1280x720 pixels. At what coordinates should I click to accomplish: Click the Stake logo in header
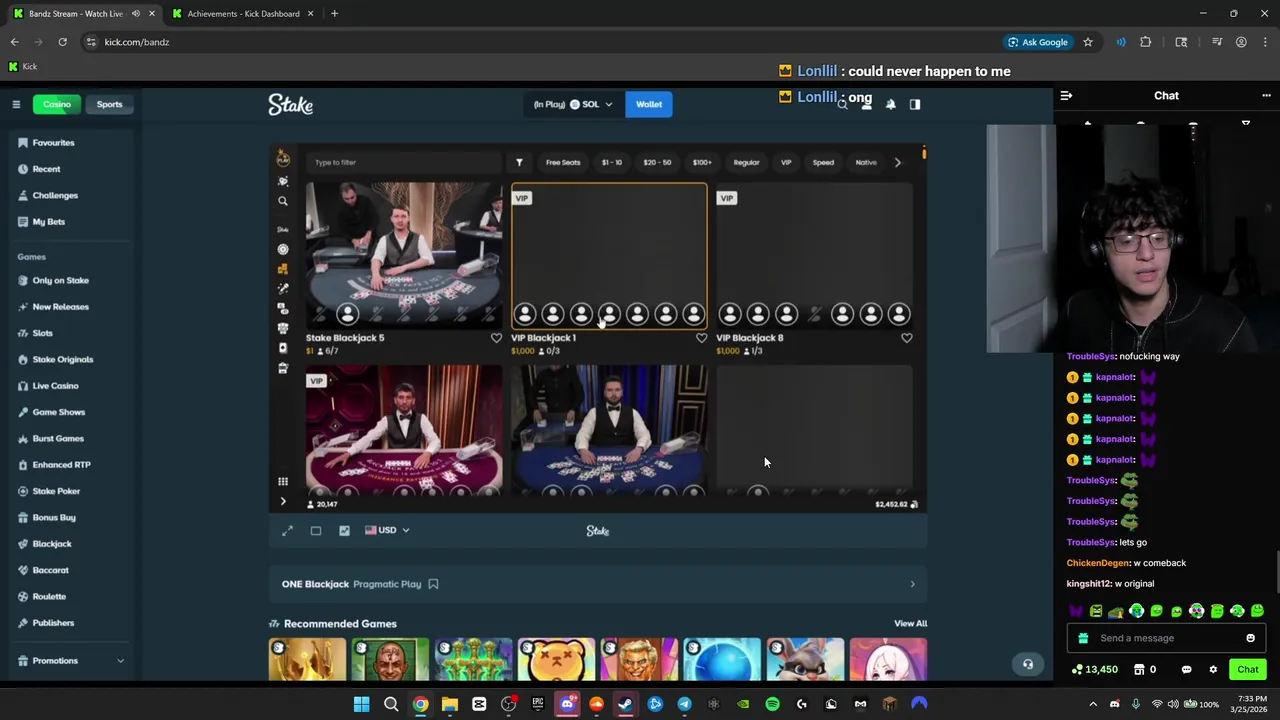[290, 104]
